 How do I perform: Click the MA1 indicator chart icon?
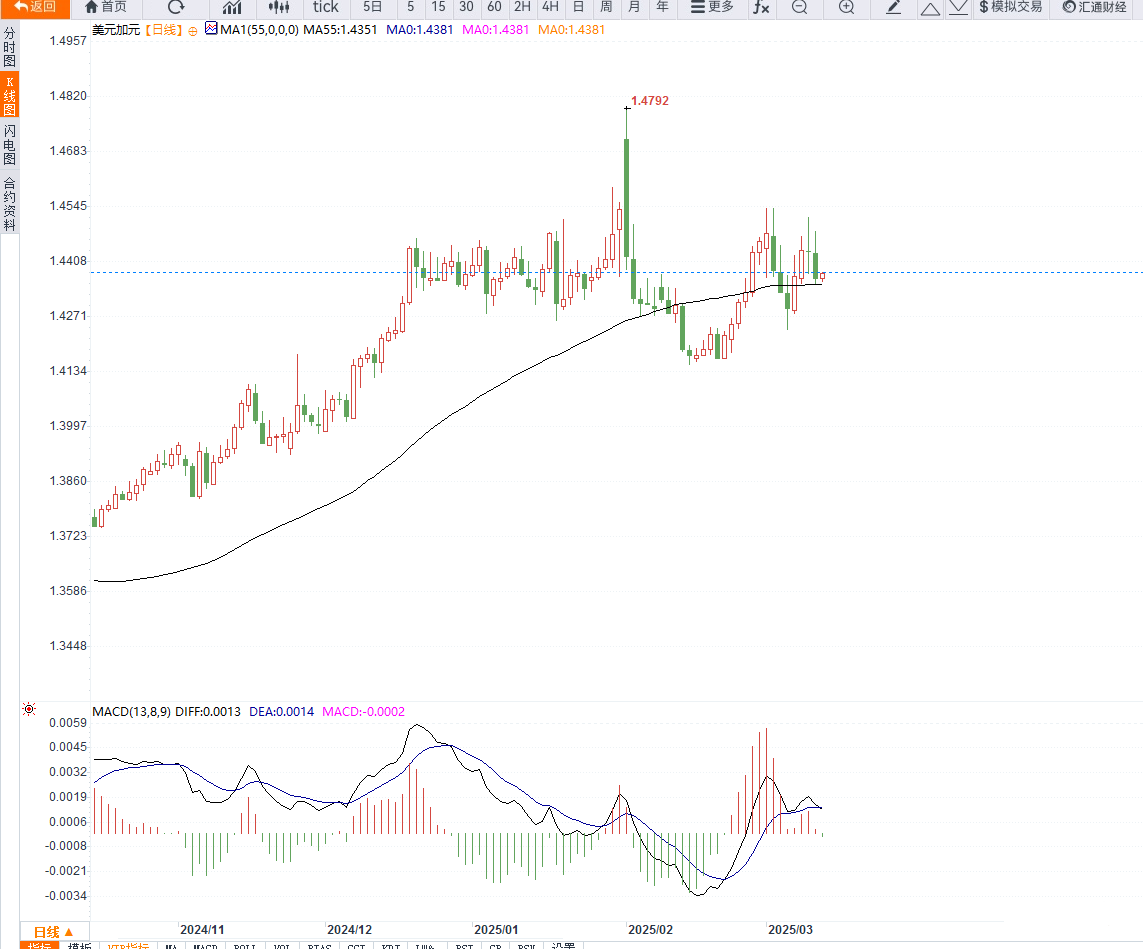(211, 28)
